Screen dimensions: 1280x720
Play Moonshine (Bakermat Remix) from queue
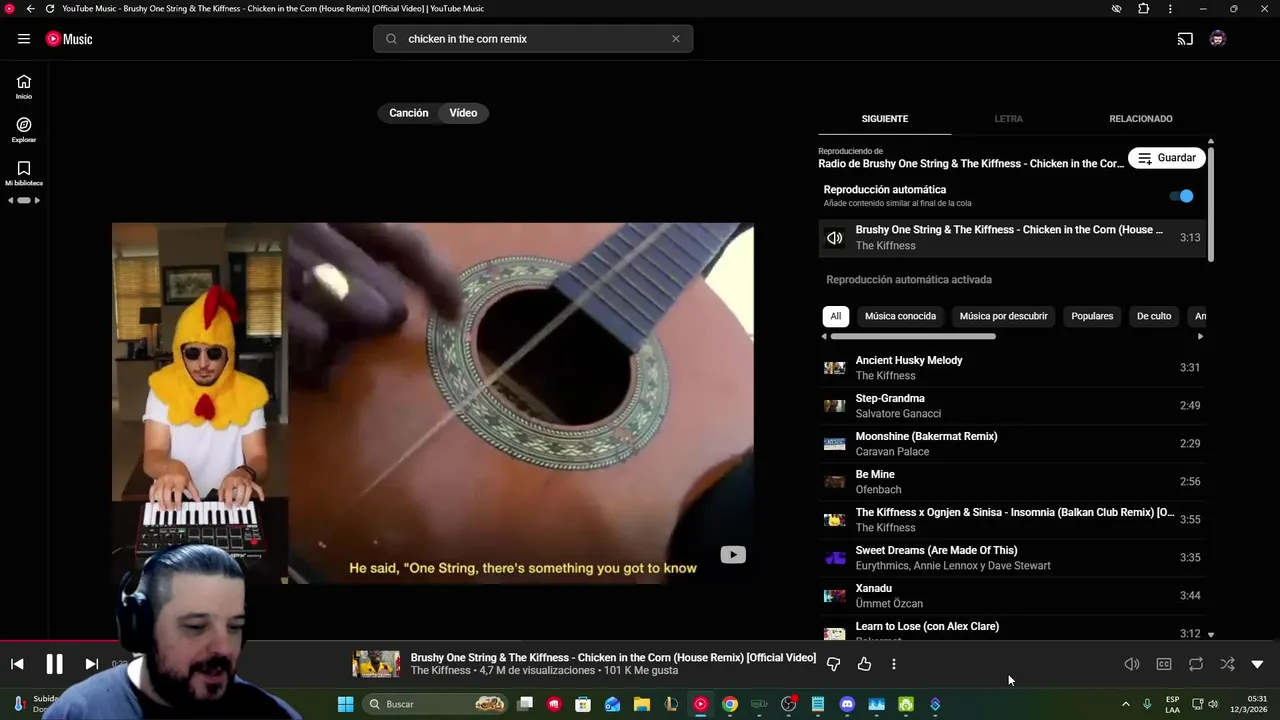pos(1012,444)
